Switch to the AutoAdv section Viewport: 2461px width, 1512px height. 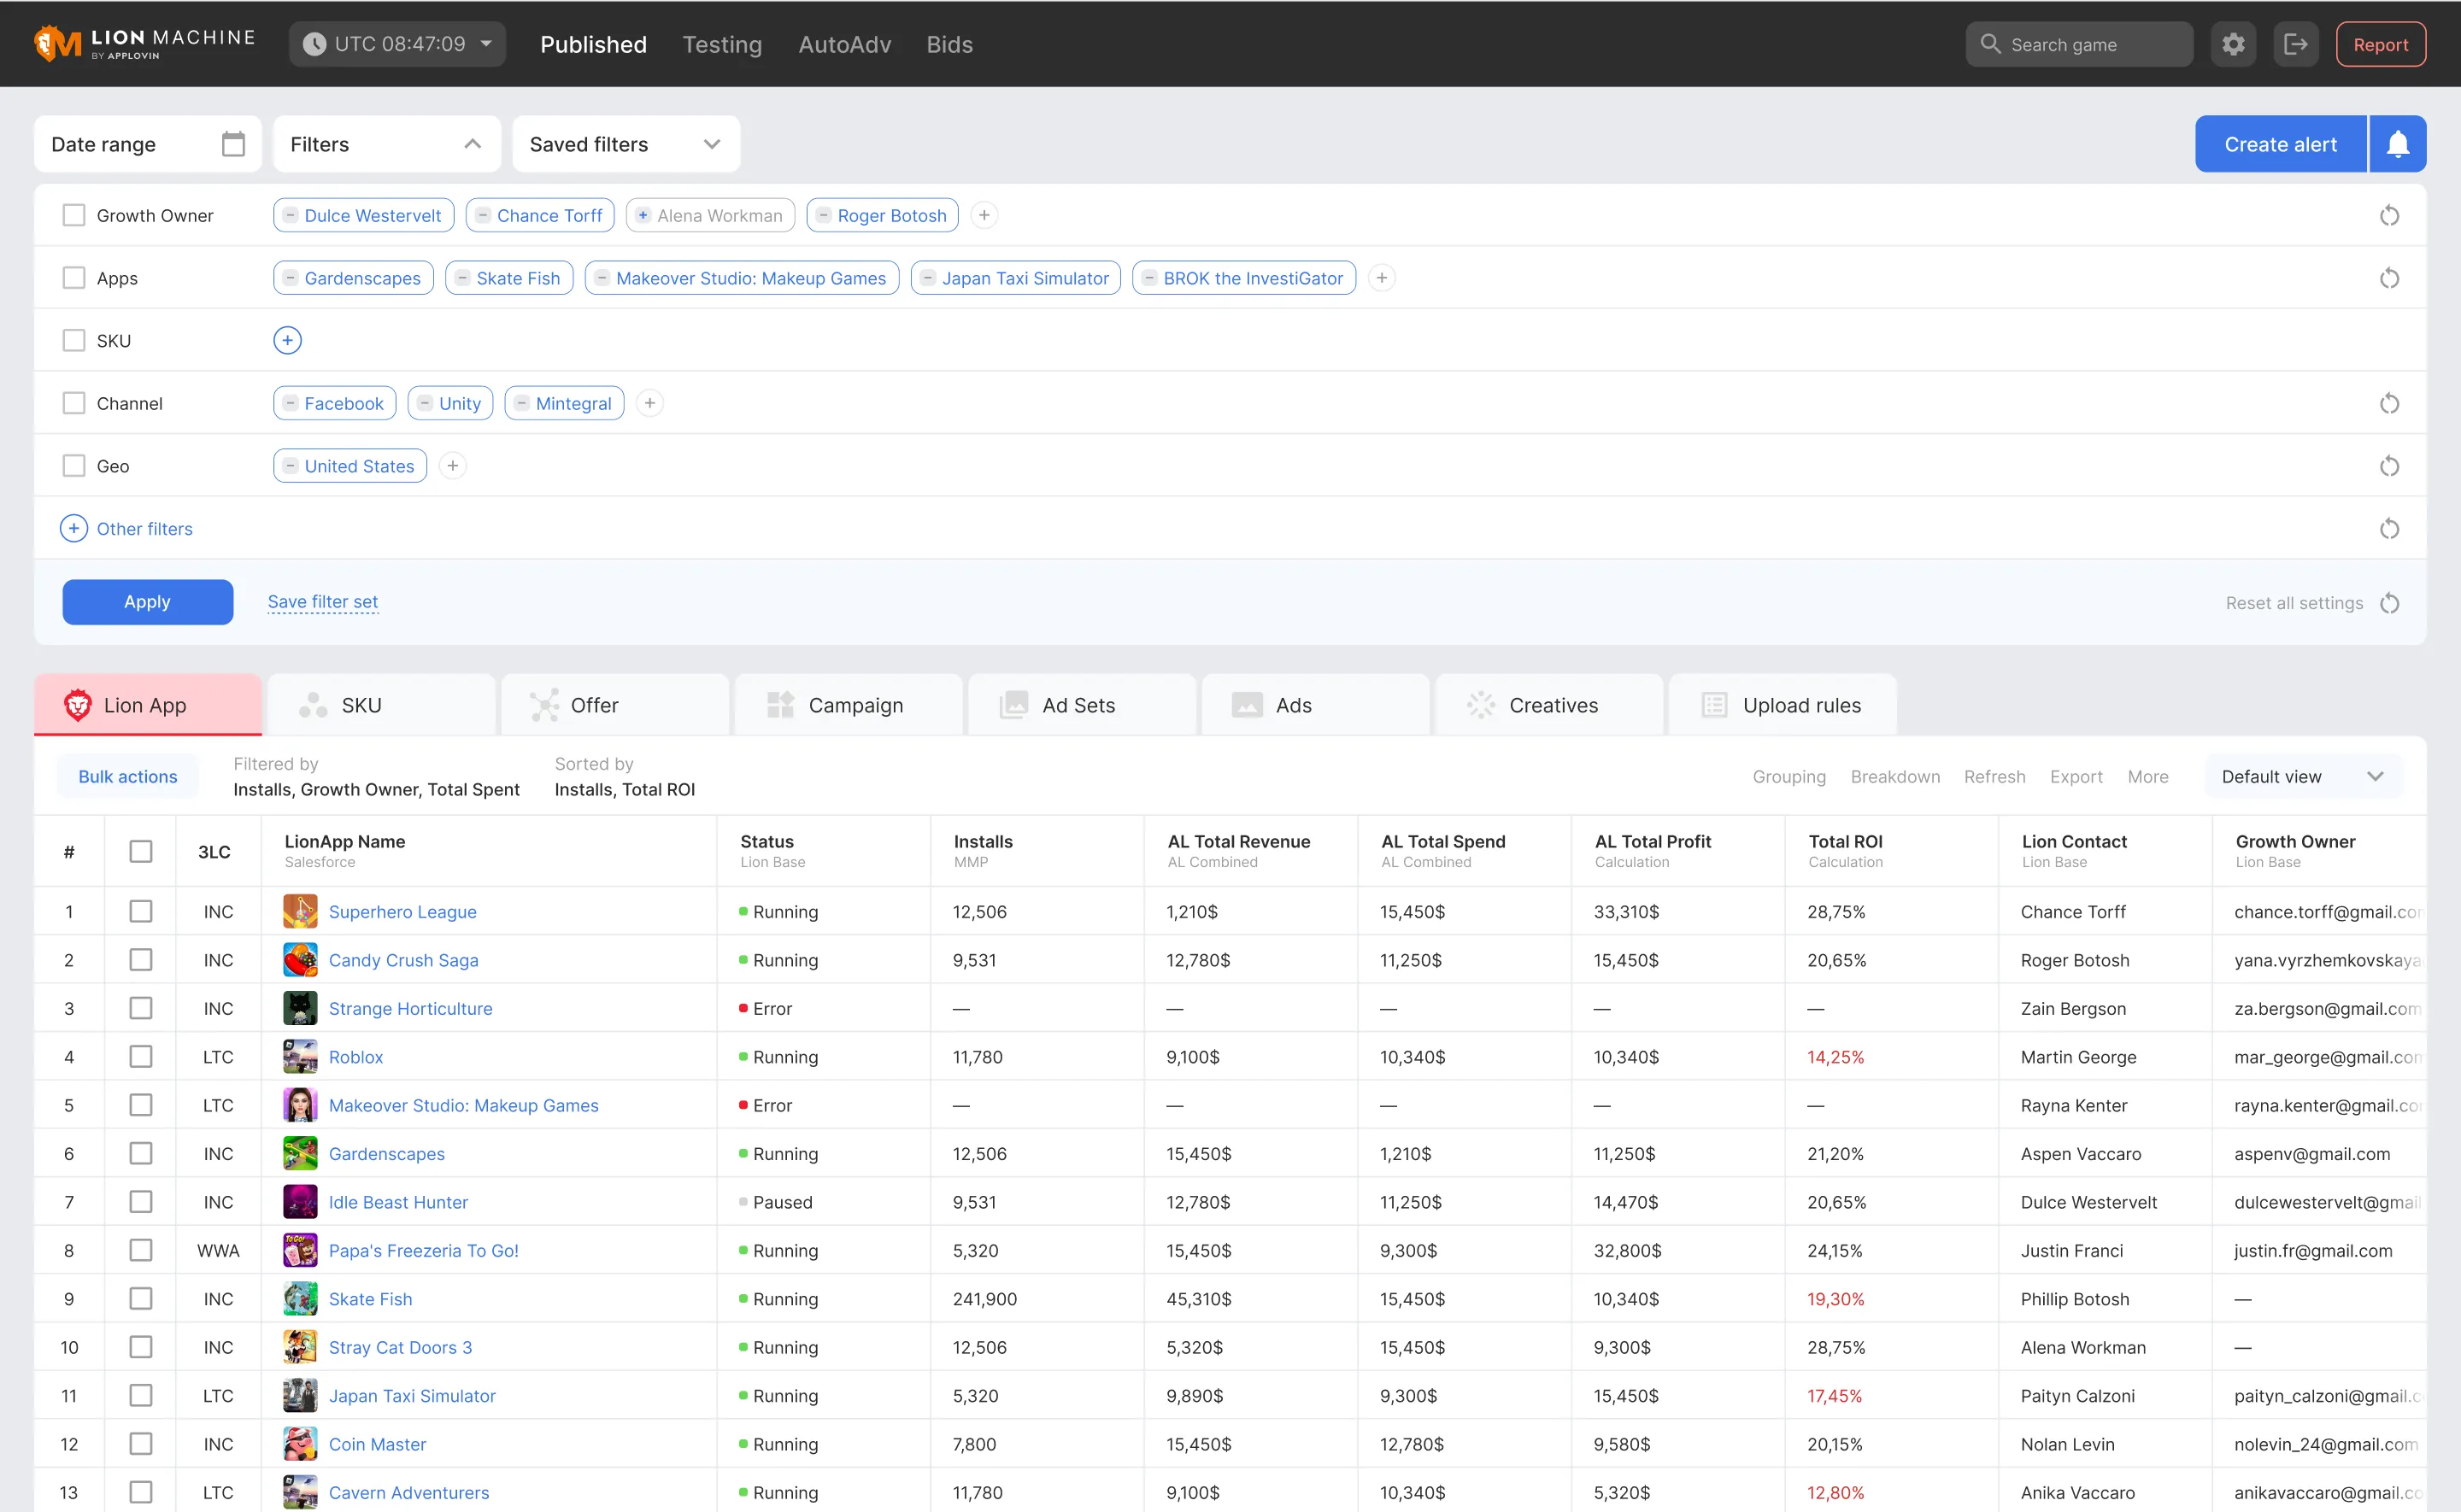coord(844,44)
